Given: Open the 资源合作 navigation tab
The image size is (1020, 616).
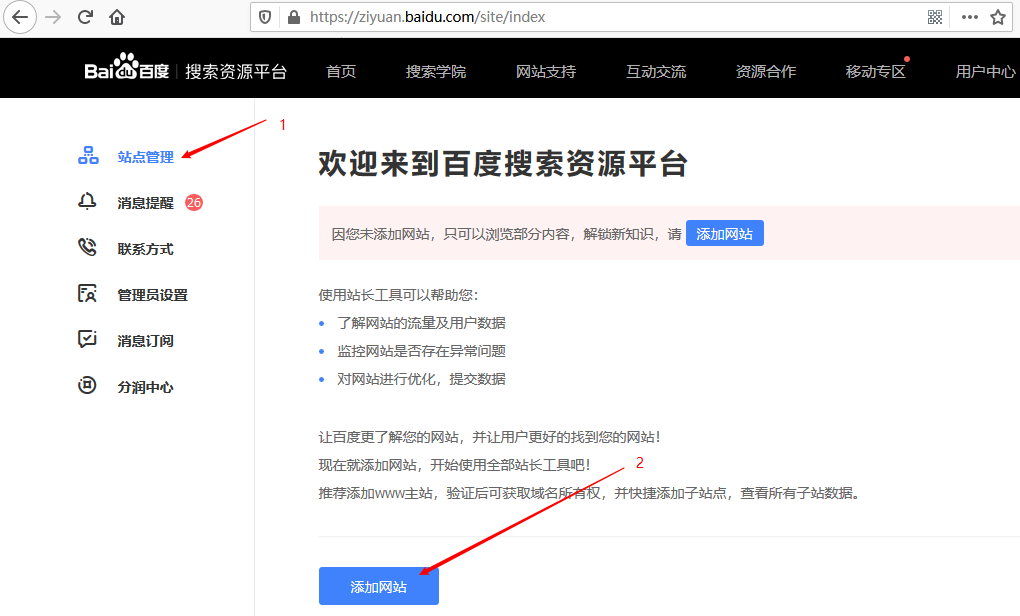Looking at the screenshot, I should [766, 72].
